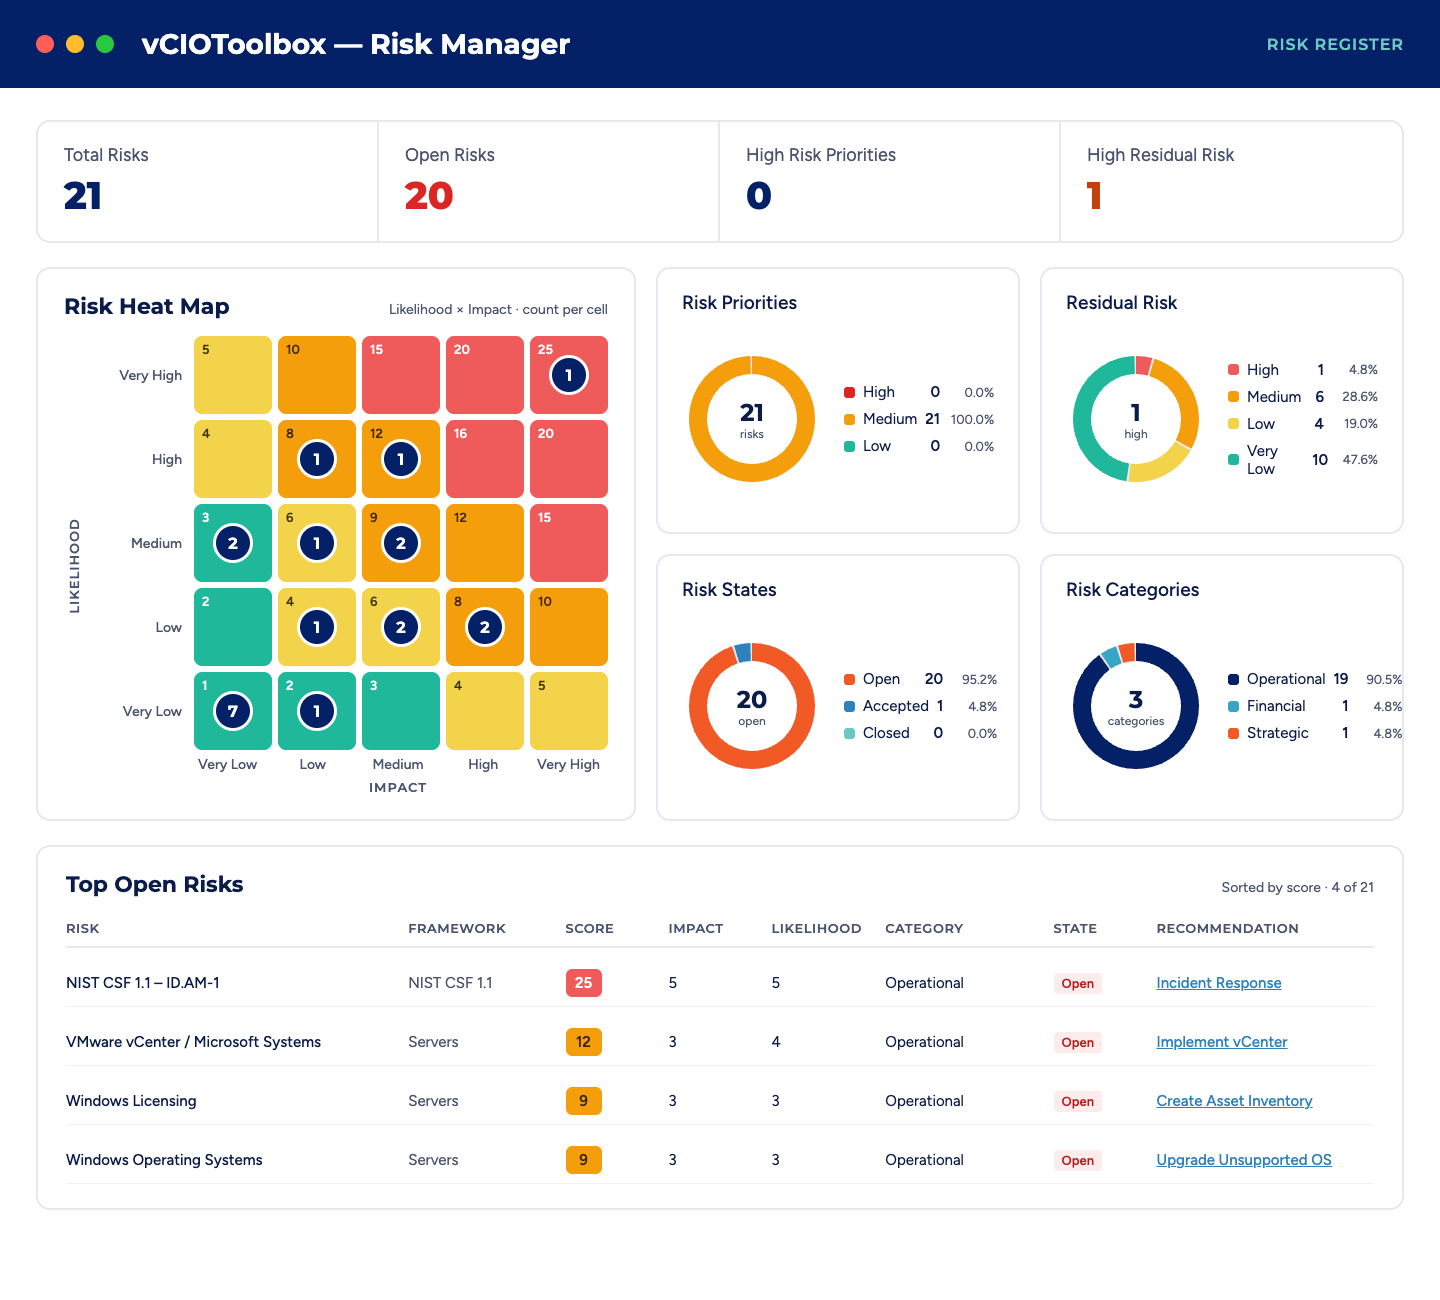Click the Upgrade Unsupported OS link

tap(1244, 1160)
